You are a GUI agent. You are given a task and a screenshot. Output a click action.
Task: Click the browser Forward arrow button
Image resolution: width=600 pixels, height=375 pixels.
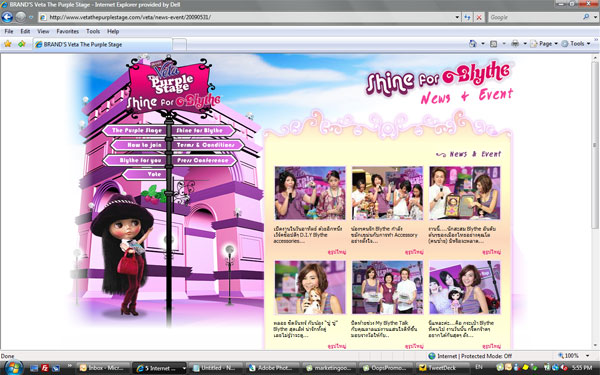pos(21,17)
